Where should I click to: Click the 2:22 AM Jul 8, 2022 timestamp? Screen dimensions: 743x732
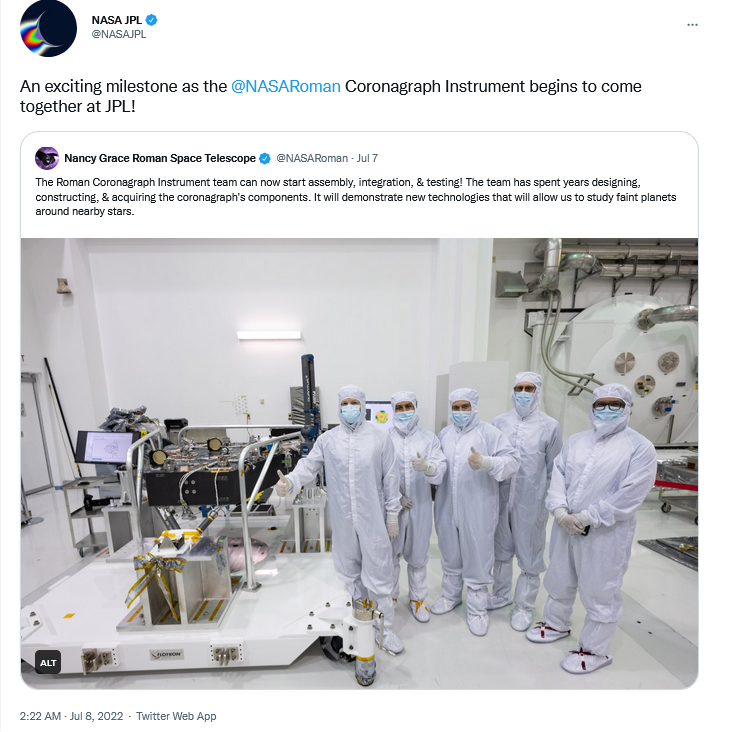pyautogui.click(x=71, y=716)
